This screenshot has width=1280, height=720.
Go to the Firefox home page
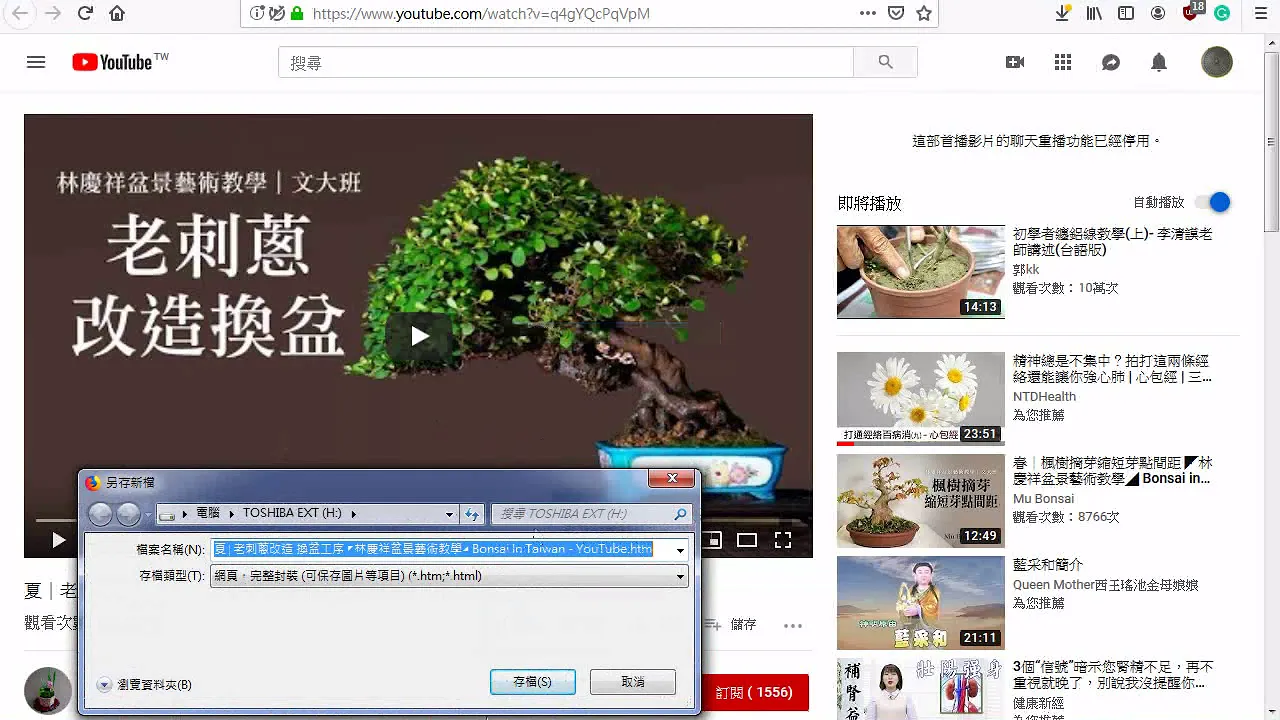tap(117, 13)
